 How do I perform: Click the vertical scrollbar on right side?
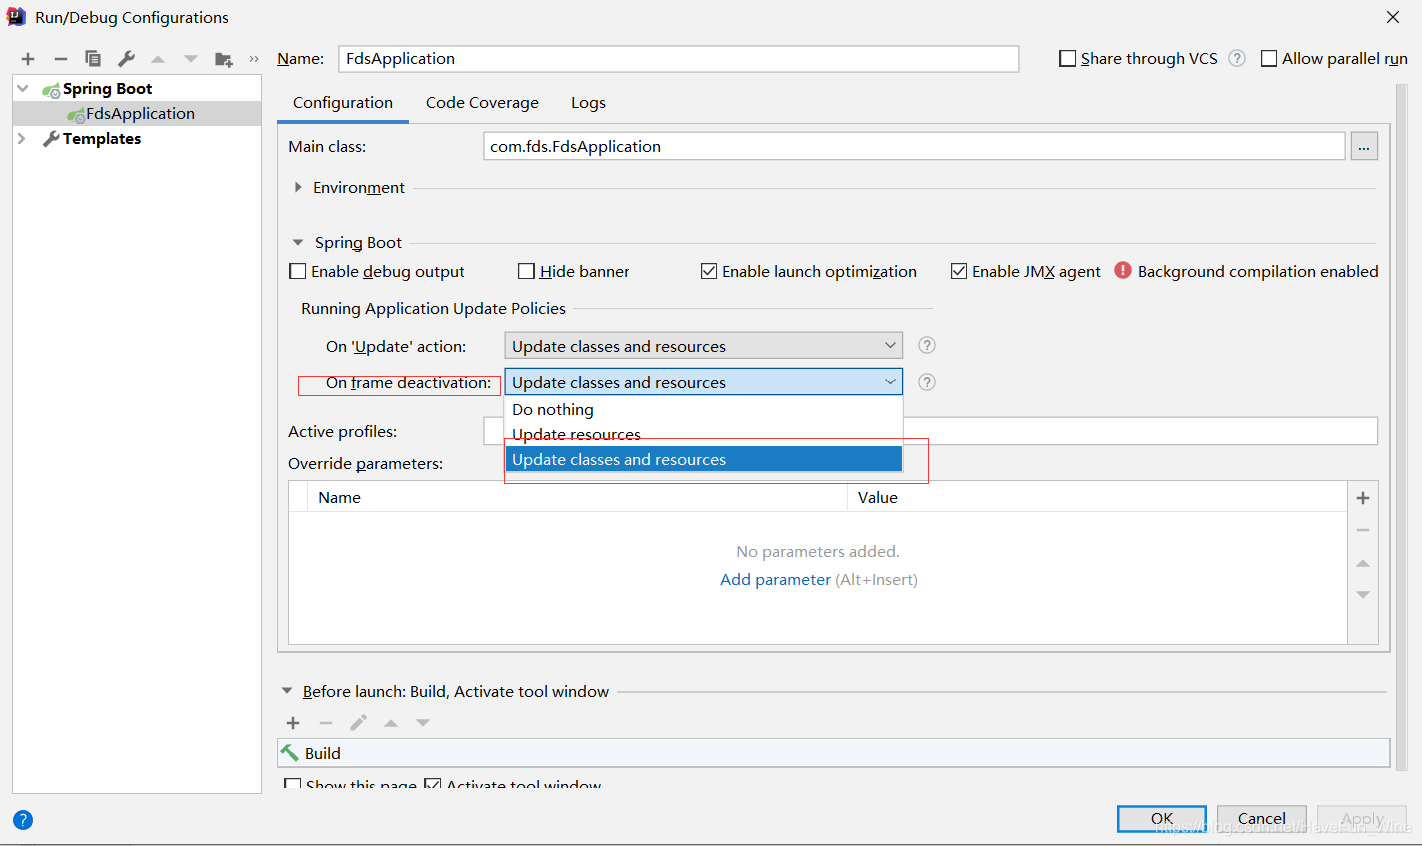(1401, 428)
